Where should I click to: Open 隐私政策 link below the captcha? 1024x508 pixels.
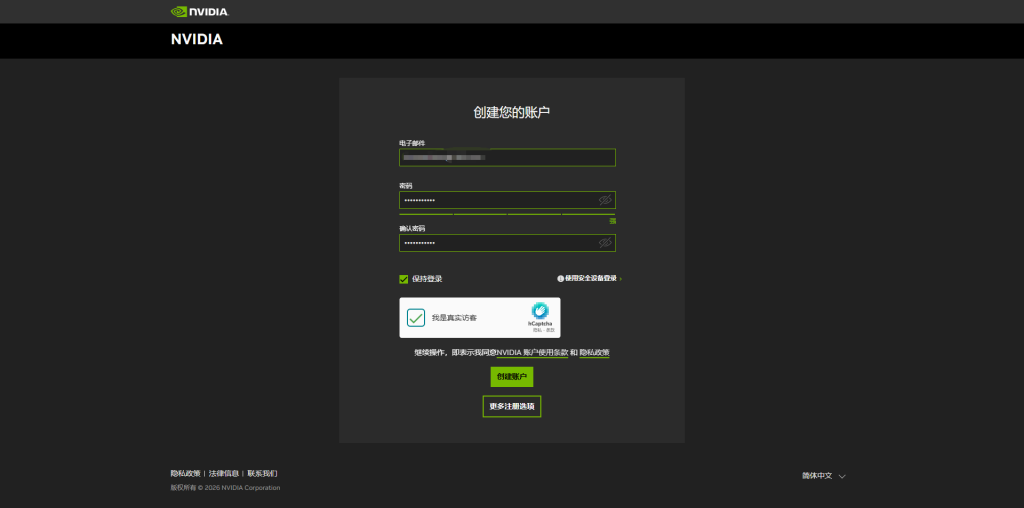594,353
